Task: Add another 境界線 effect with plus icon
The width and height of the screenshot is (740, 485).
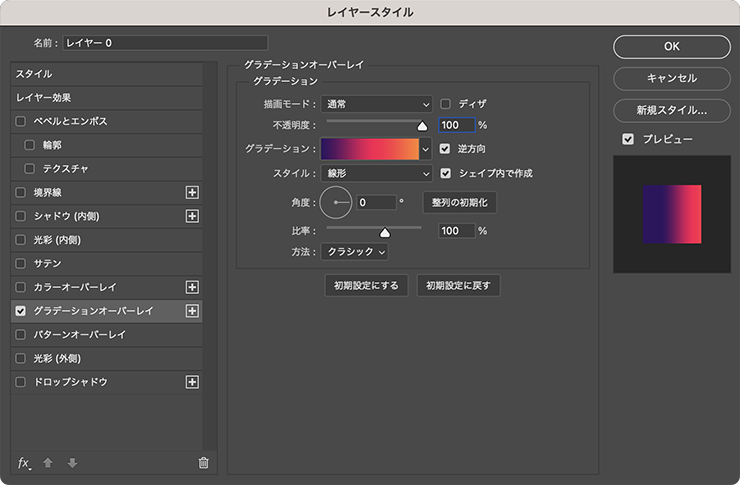Action: pos(193,192)
